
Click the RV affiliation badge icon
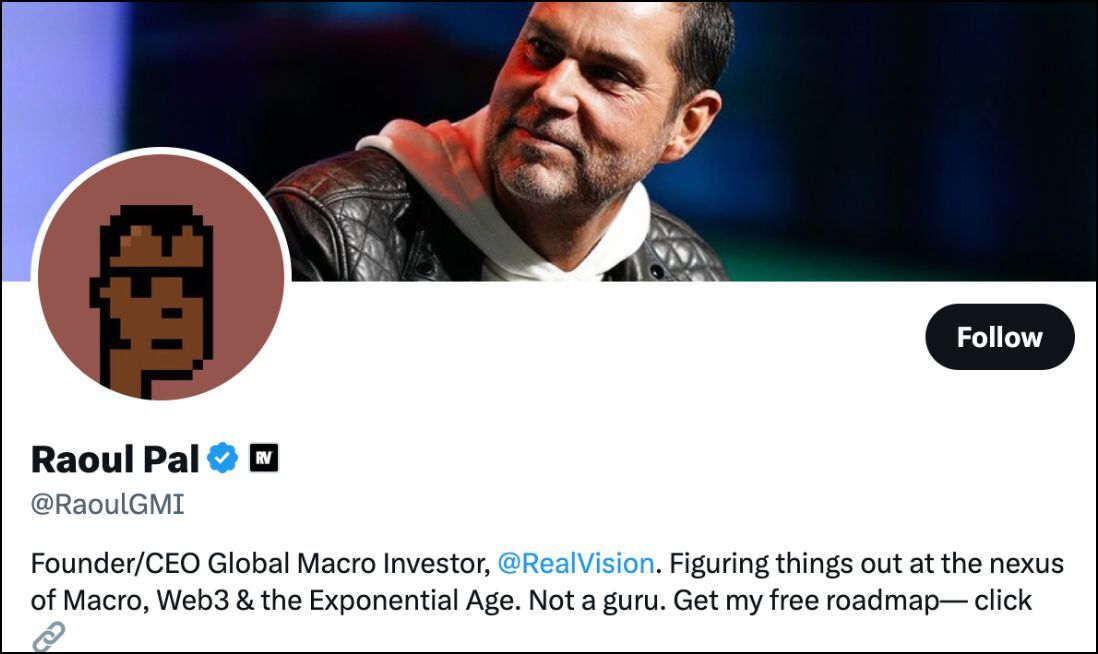click(x=263, y=458)
